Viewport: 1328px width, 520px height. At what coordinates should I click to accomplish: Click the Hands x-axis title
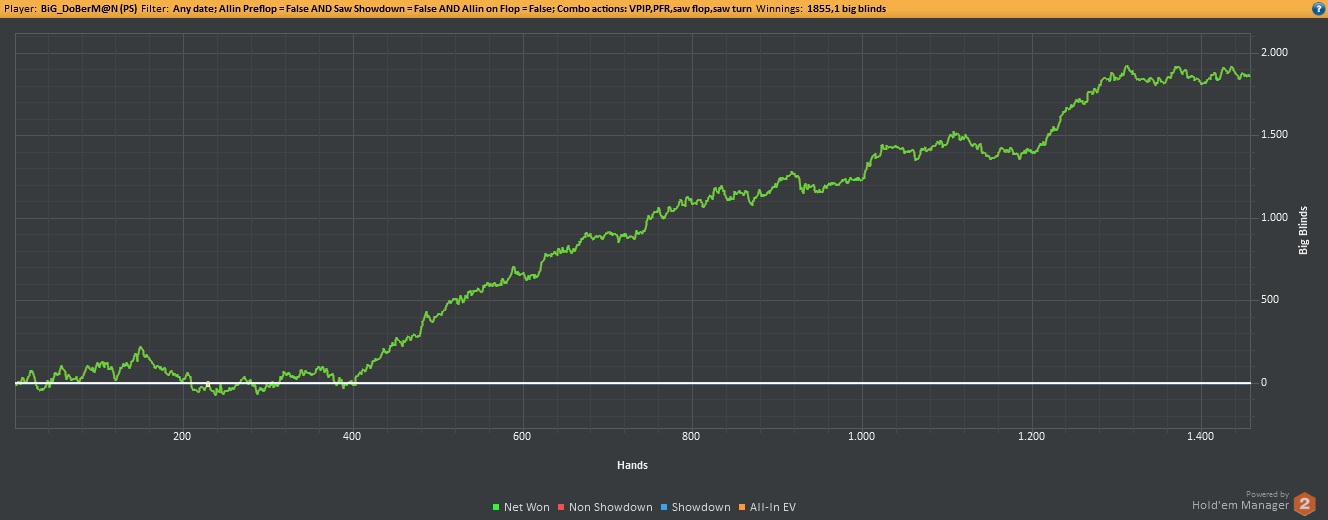pos(632,465)
